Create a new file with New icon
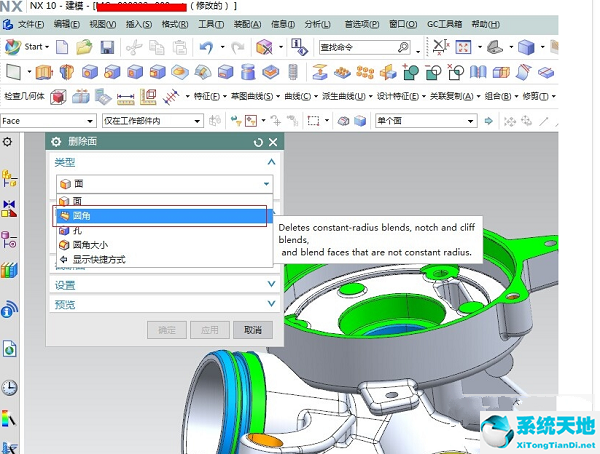 62,47
